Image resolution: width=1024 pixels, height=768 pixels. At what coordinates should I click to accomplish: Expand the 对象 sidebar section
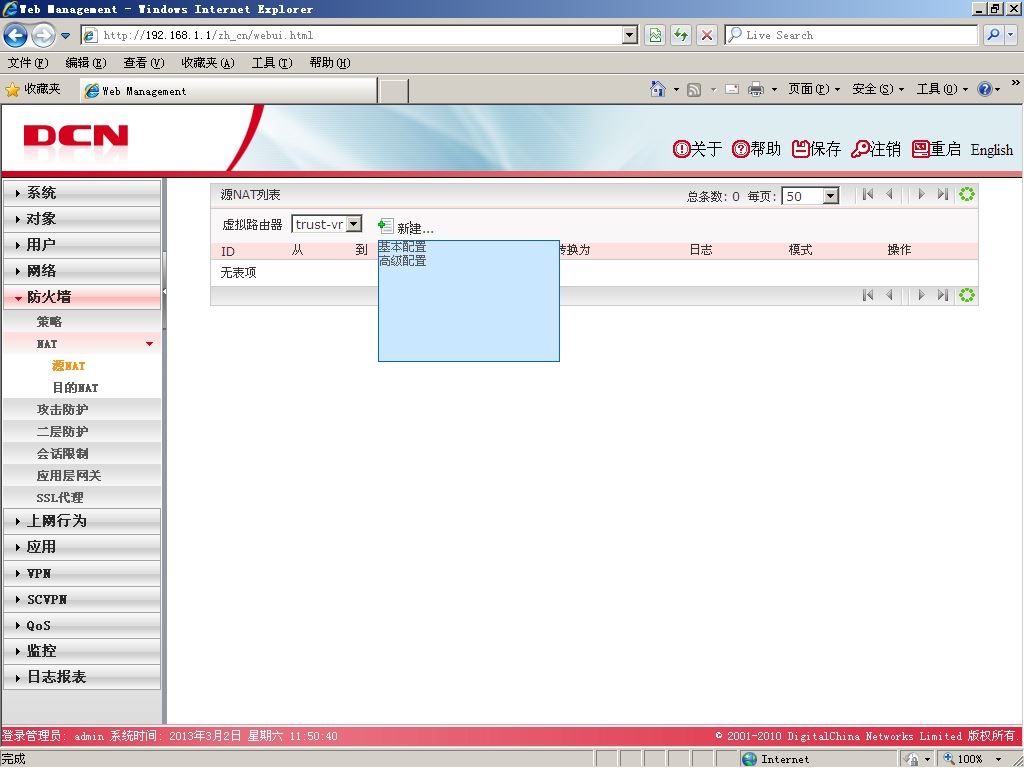tap(82, 219)
